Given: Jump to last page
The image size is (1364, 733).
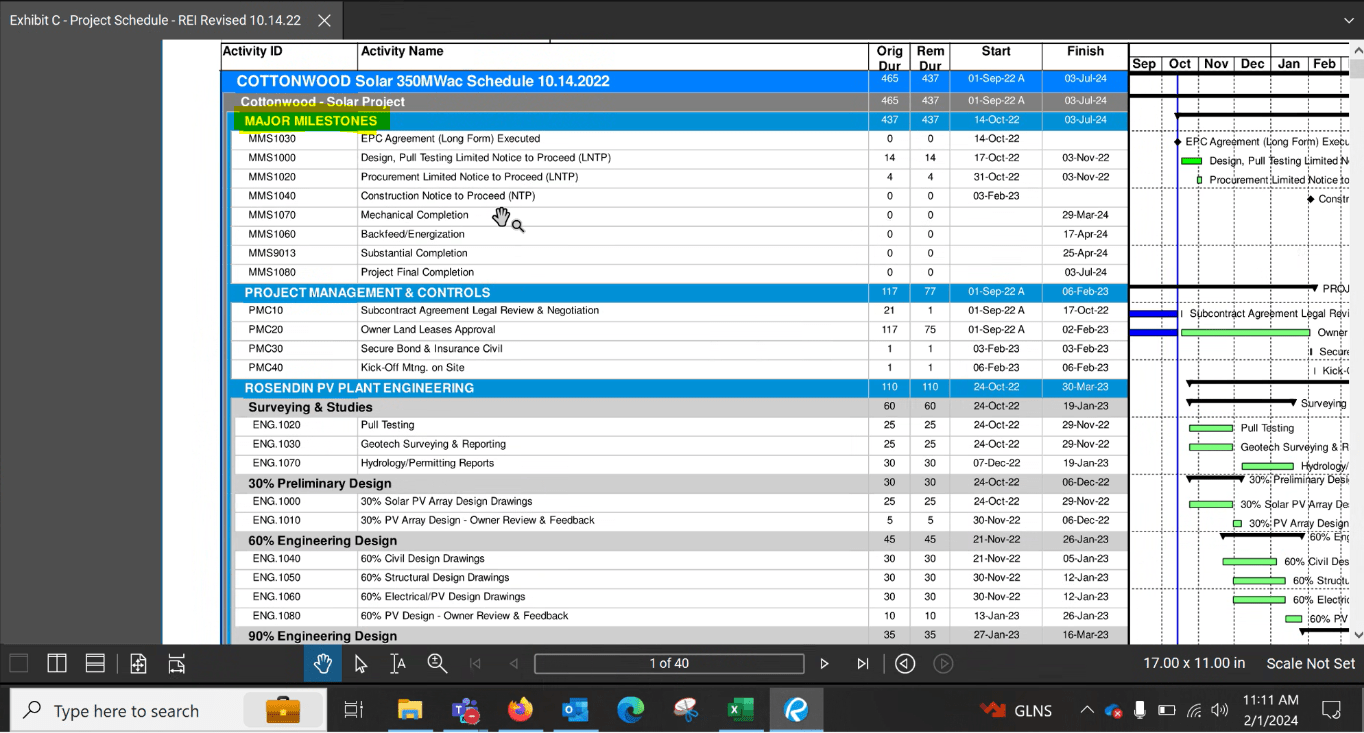Looking at the screenshot, I should (x=863, y=664).
